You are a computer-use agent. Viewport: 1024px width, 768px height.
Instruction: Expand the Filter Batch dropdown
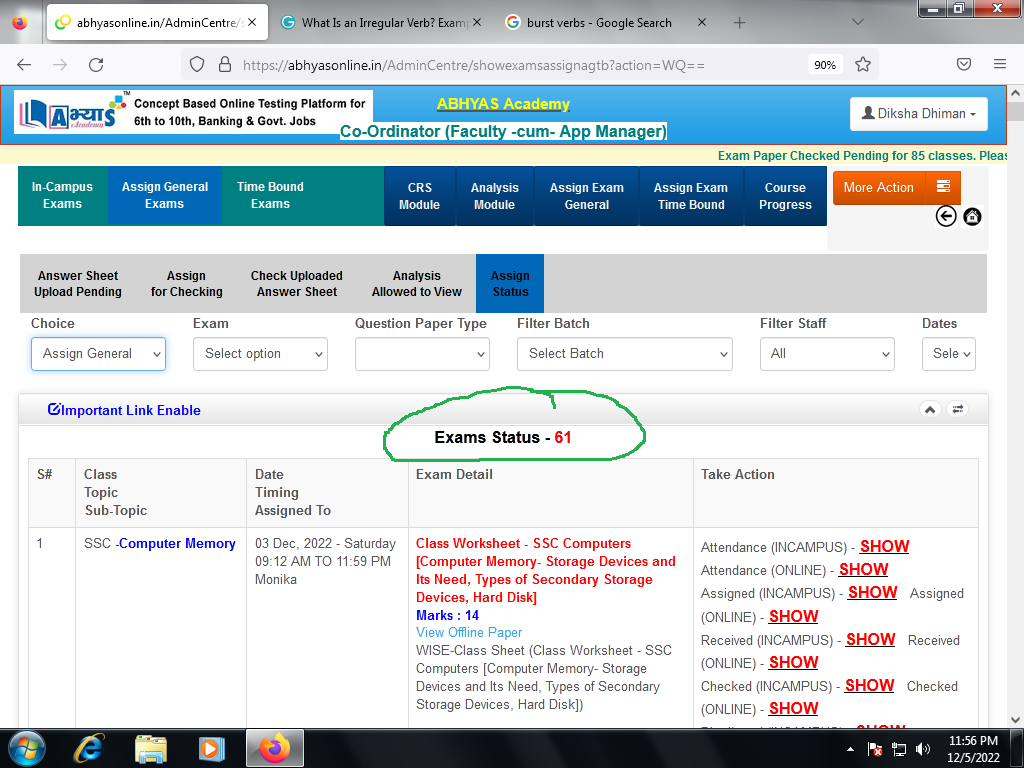[x=624, y=354]
